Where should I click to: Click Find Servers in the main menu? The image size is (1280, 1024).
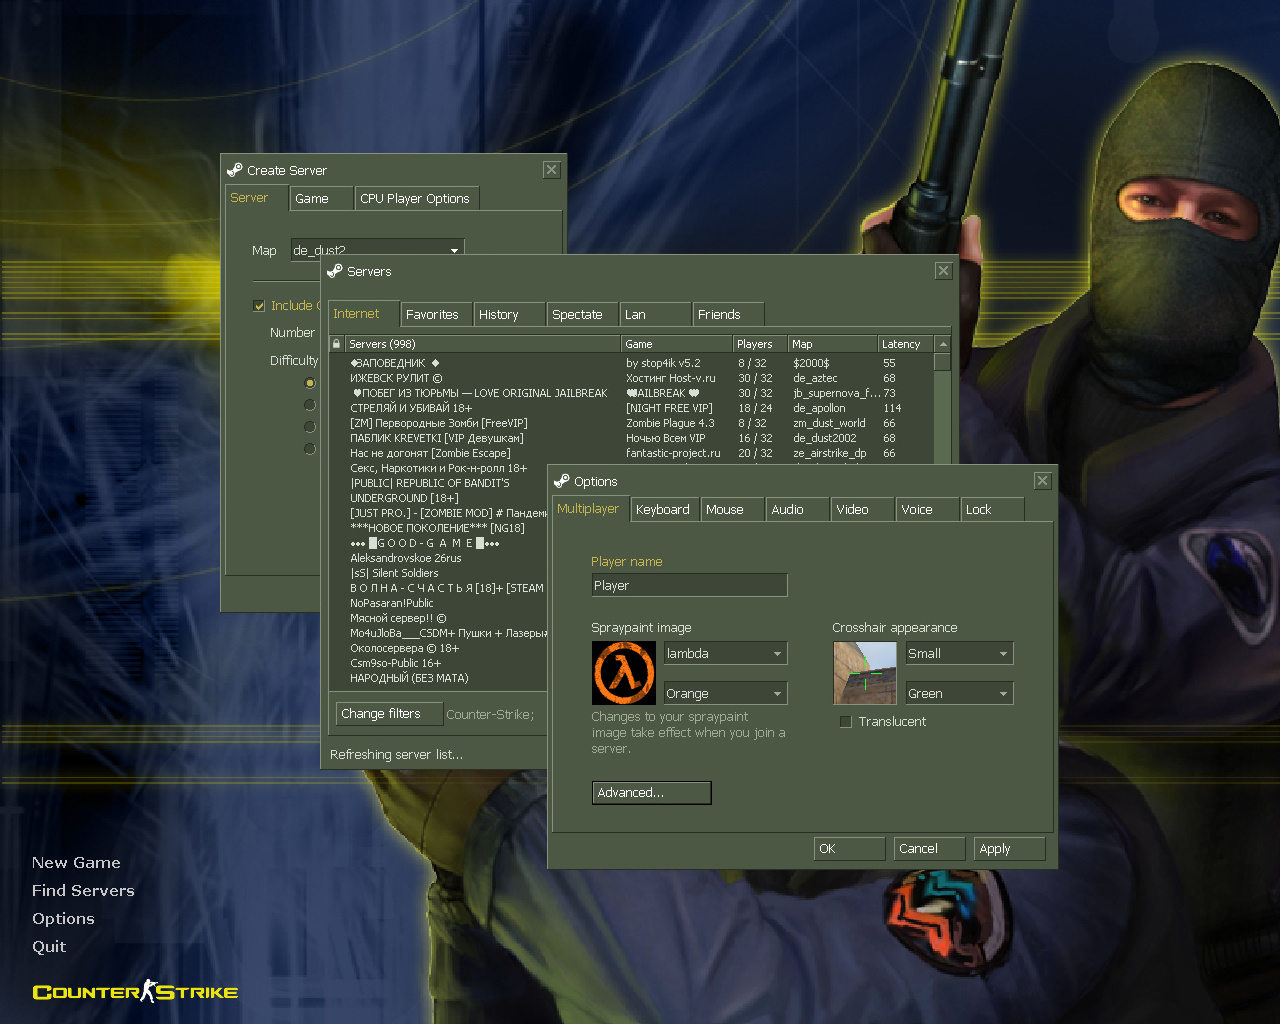pyautogui.click(x=83, y=890)
